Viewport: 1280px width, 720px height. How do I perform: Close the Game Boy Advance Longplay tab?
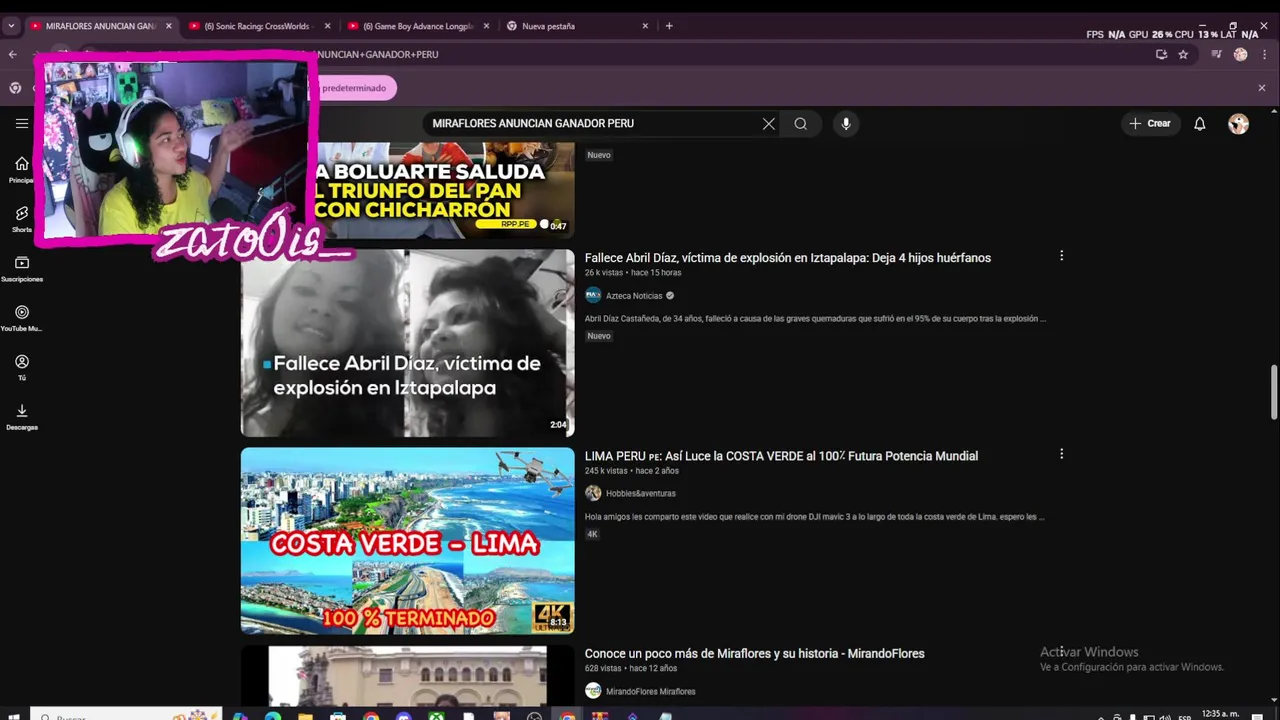(486, 26)
